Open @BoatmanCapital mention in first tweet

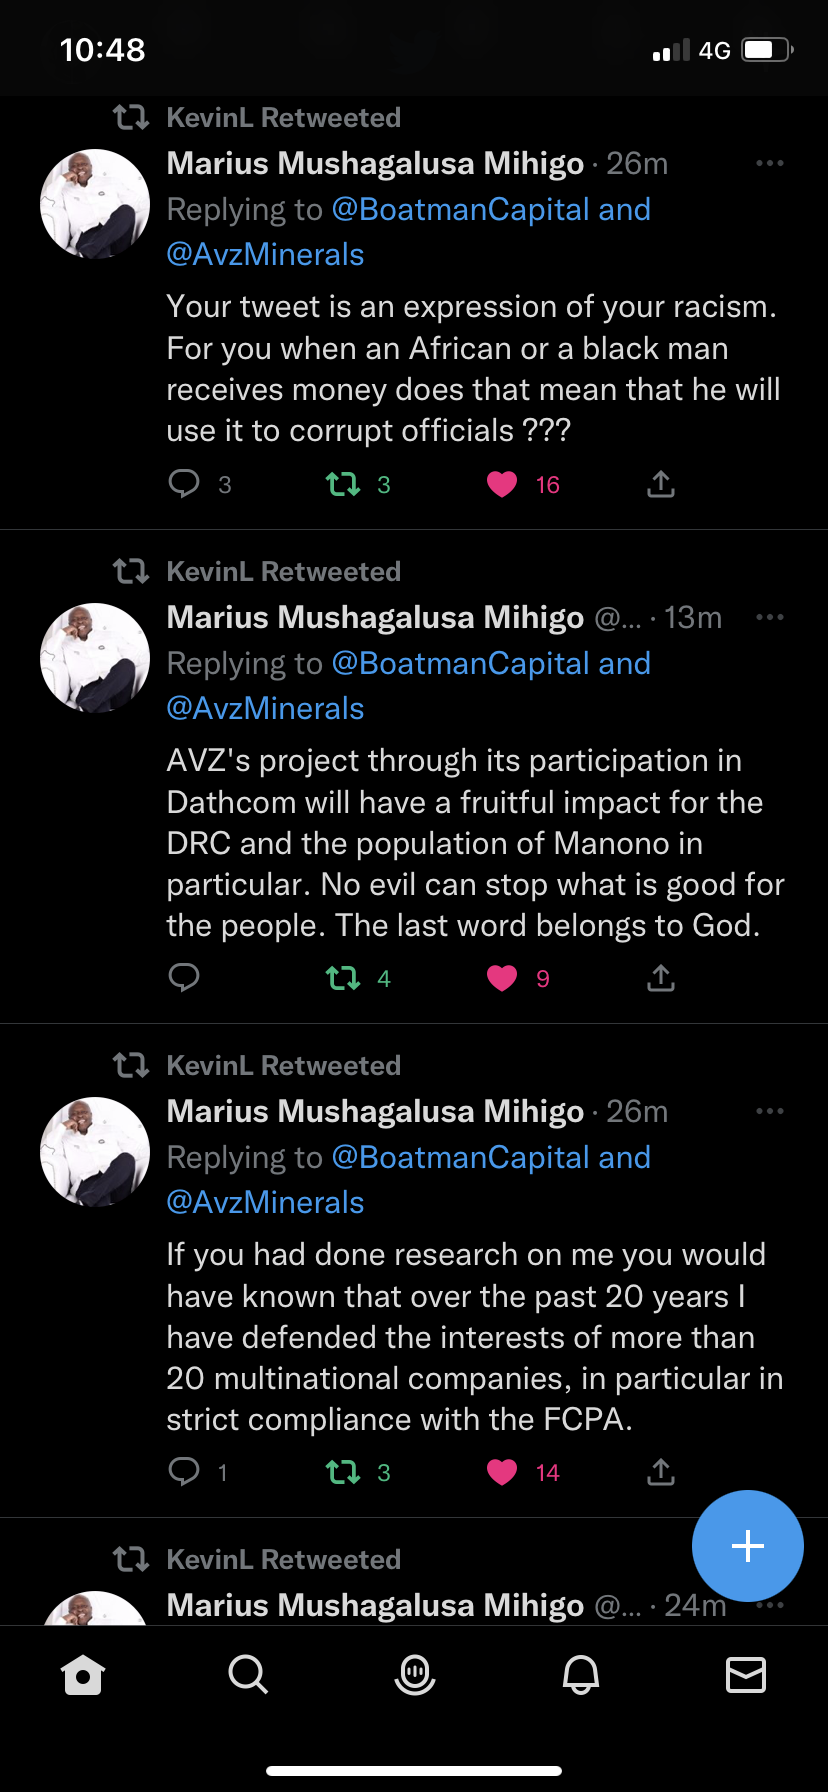(460, 209)
